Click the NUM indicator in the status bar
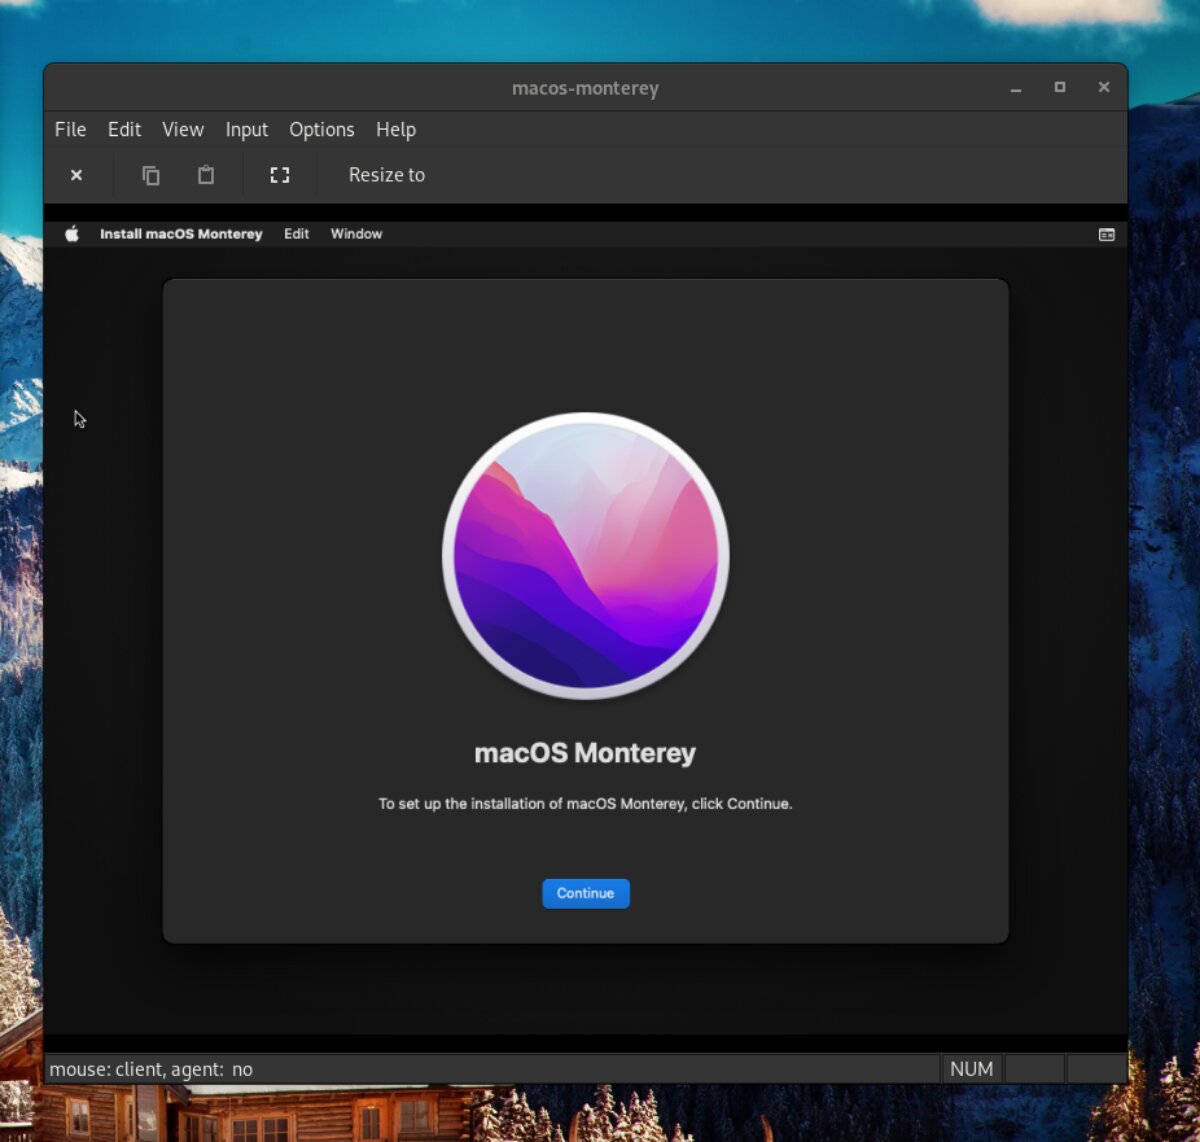The width and height of the screenshot is (1200, 1142). click(972, 1069)
